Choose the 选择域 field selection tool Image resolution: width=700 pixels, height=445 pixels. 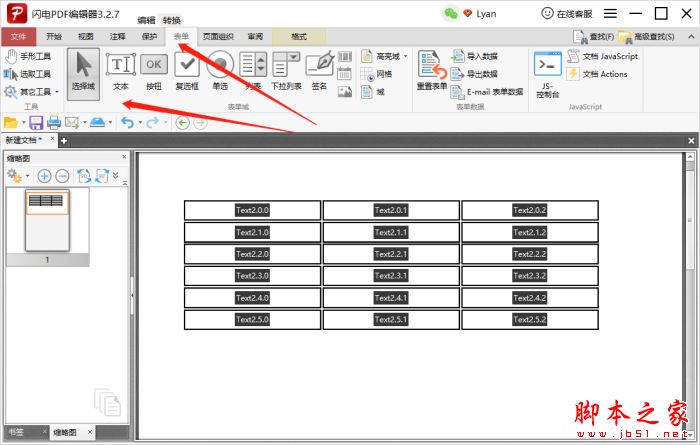[83, 74]
